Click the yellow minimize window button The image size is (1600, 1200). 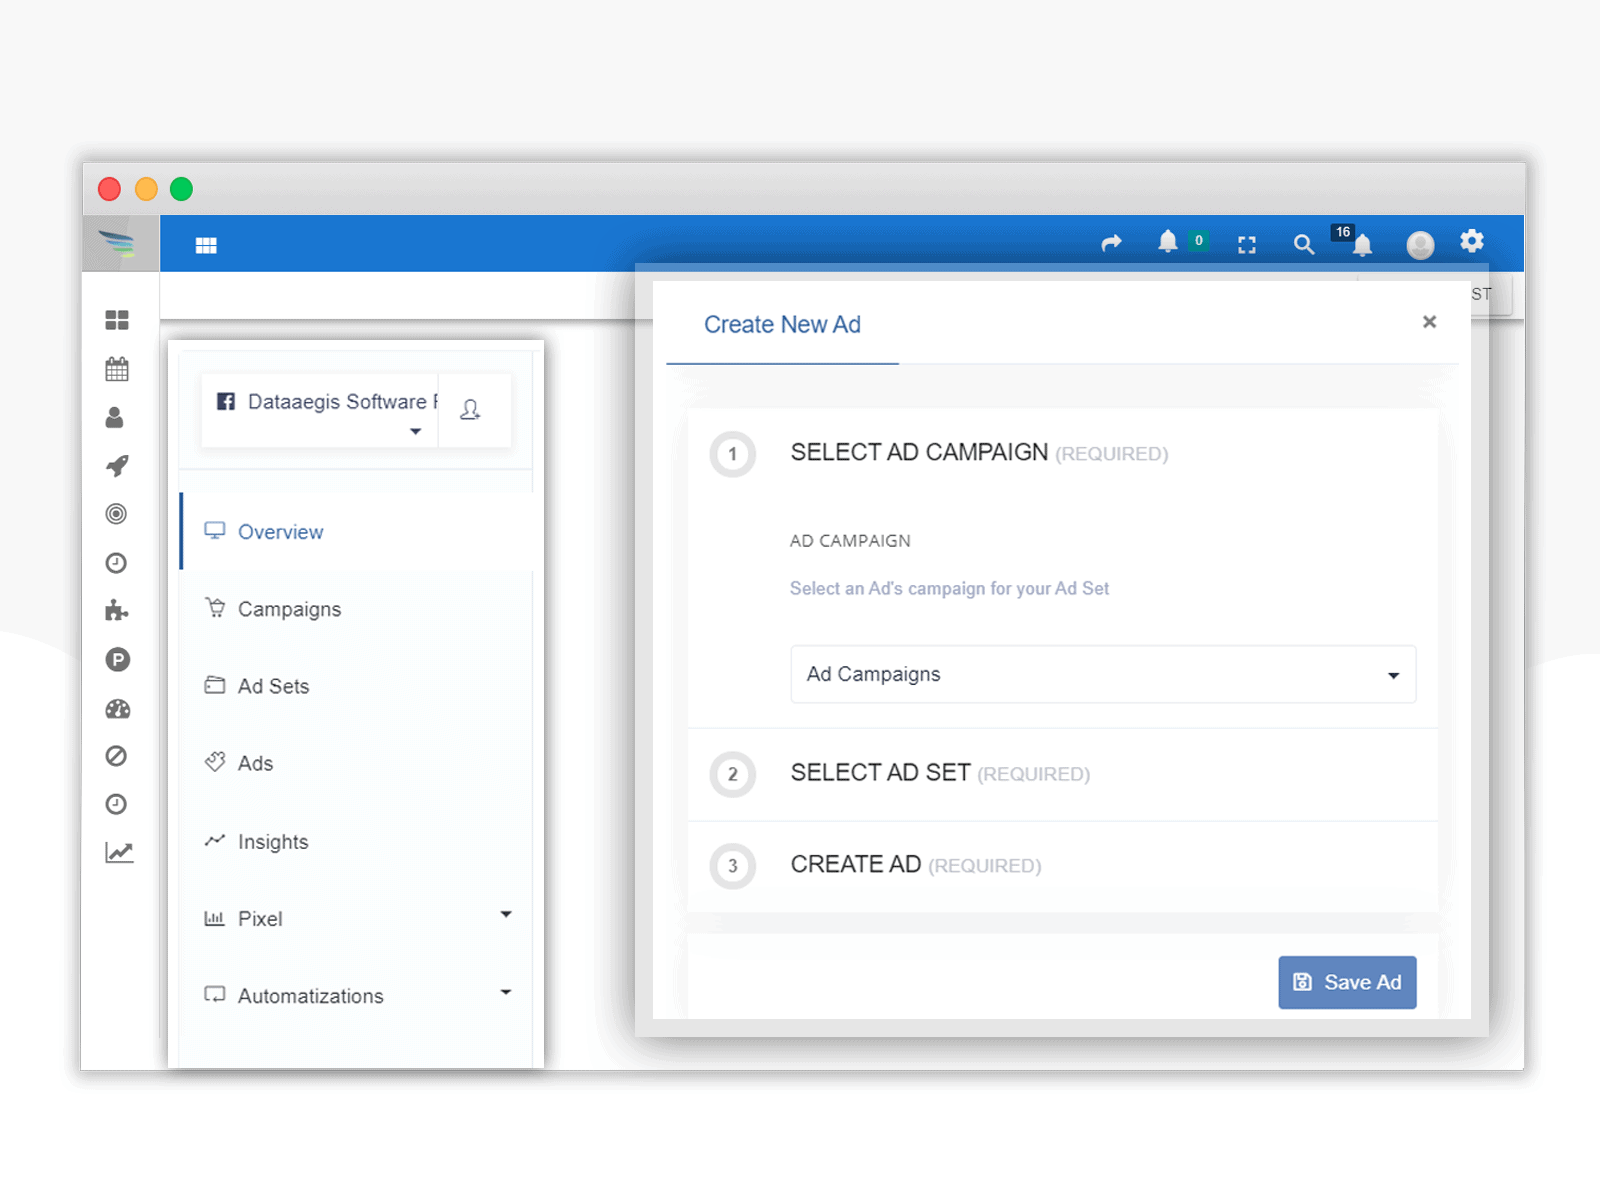point(146,189)
